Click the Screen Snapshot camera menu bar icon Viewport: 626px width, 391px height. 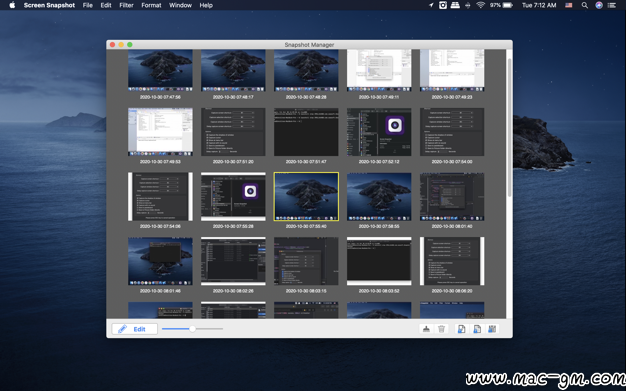coord(443,5)
